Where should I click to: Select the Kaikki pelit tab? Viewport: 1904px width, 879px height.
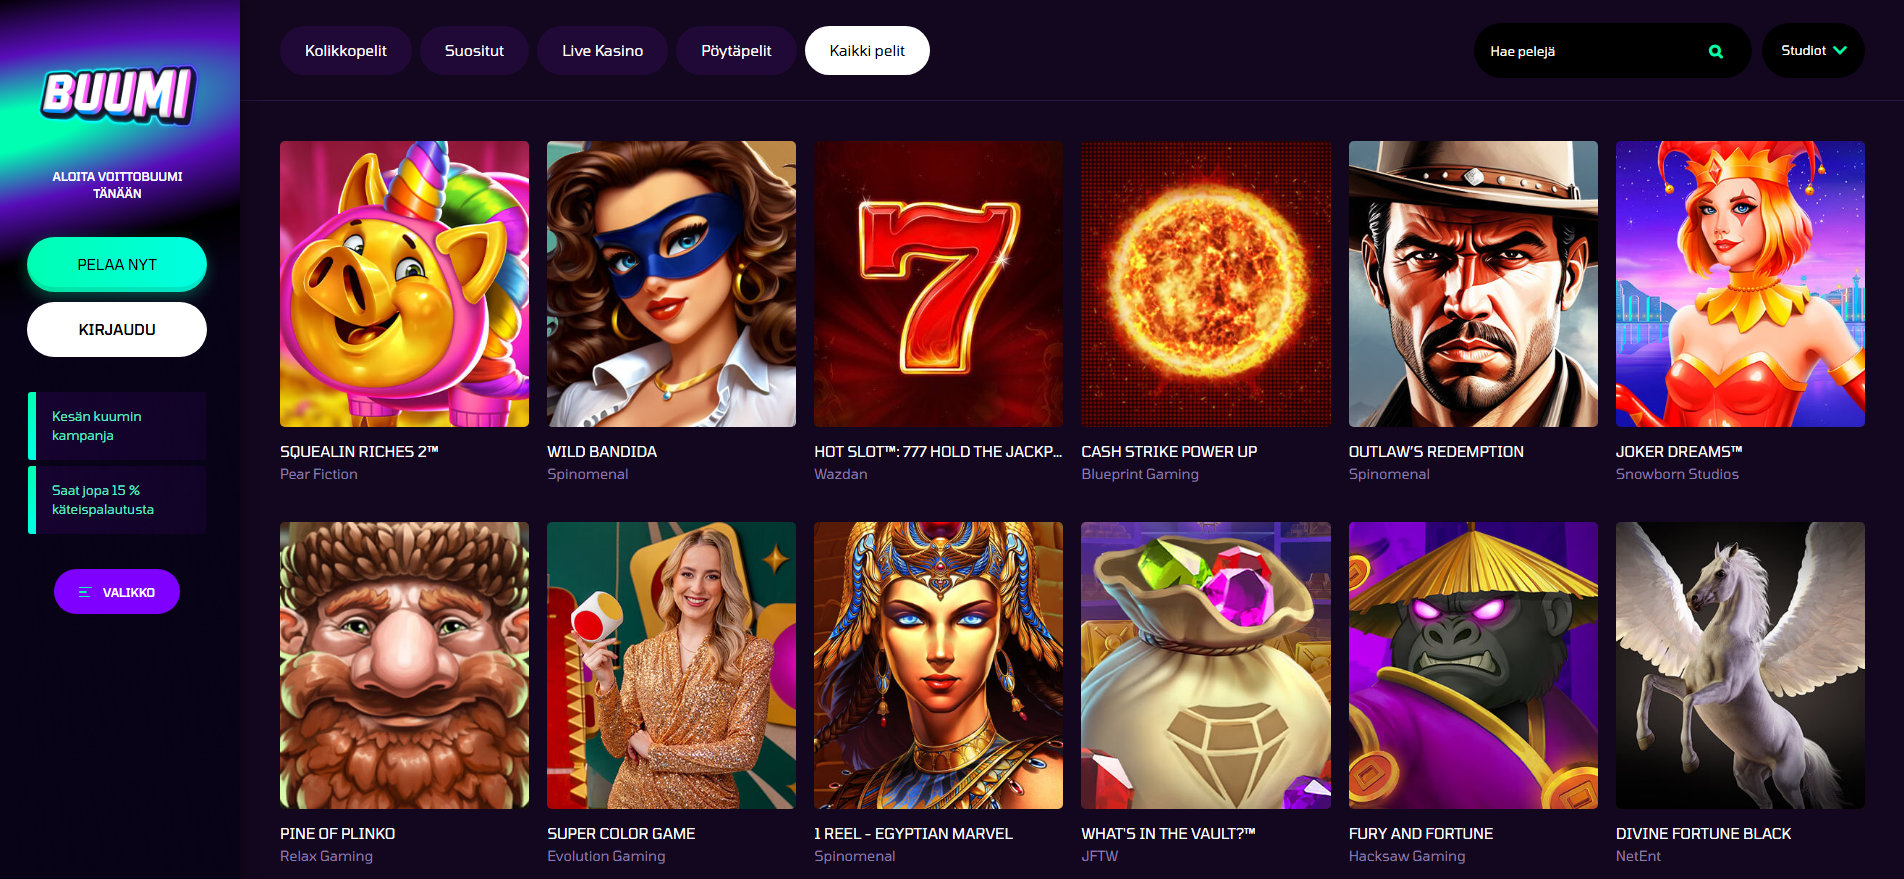(867, 50)
